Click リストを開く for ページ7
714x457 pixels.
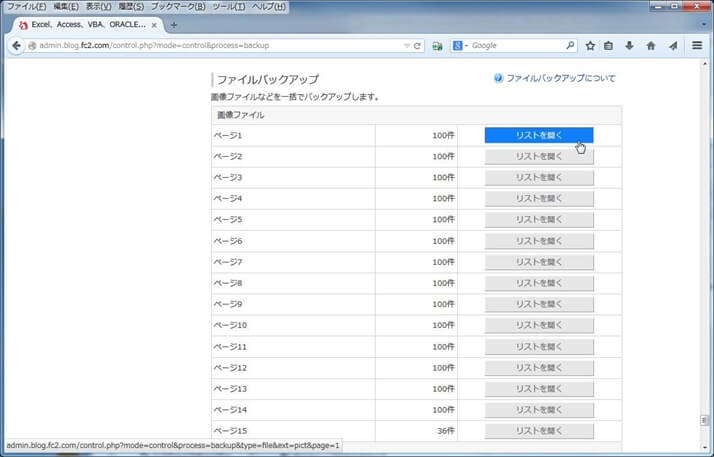point(539,262)
